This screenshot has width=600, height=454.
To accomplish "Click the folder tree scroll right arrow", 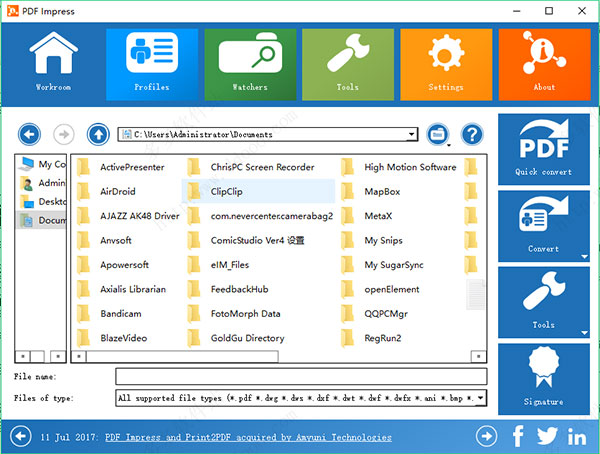I will pos(58,357).
